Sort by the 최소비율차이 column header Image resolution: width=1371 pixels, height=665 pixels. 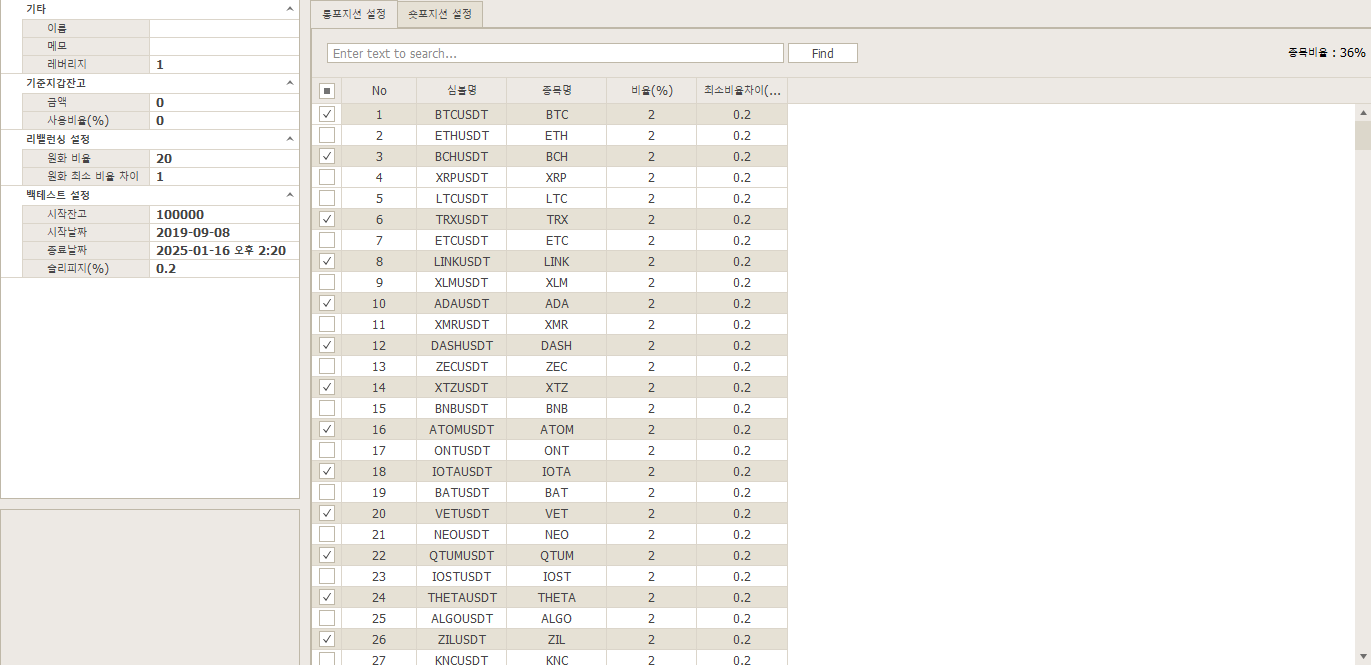(x=742, y=90)
